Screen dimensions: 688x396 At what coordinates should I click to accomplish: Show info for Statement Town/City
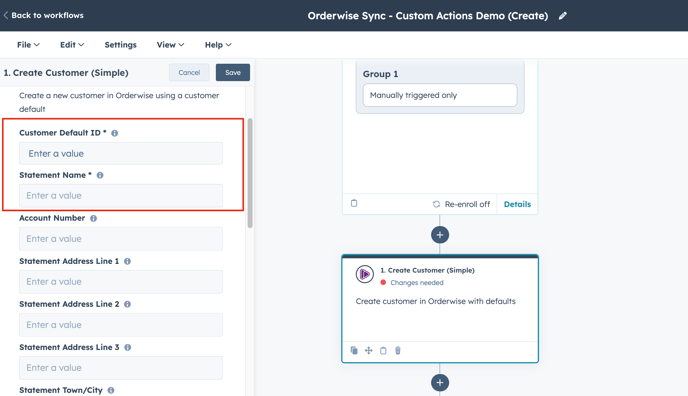tap(111, 390)
